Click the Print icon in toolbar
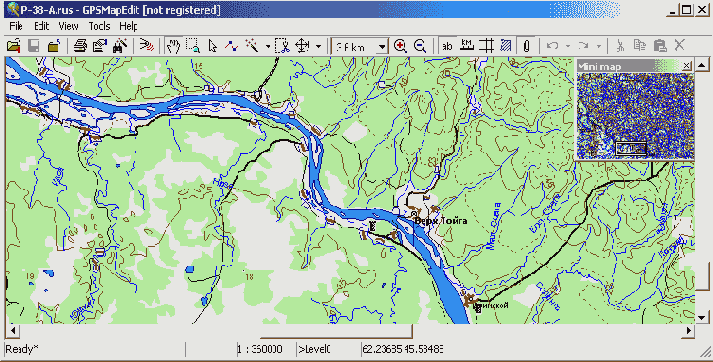The height and width of the screenshot is (362, 713). [80, 46]
